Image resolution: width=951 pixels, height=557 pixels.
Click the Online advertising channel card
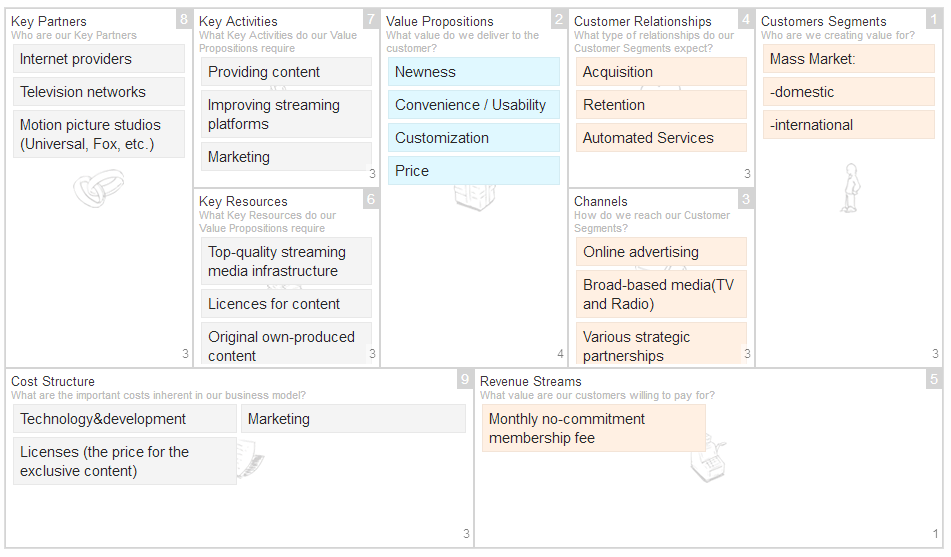(x=661, y=252)
